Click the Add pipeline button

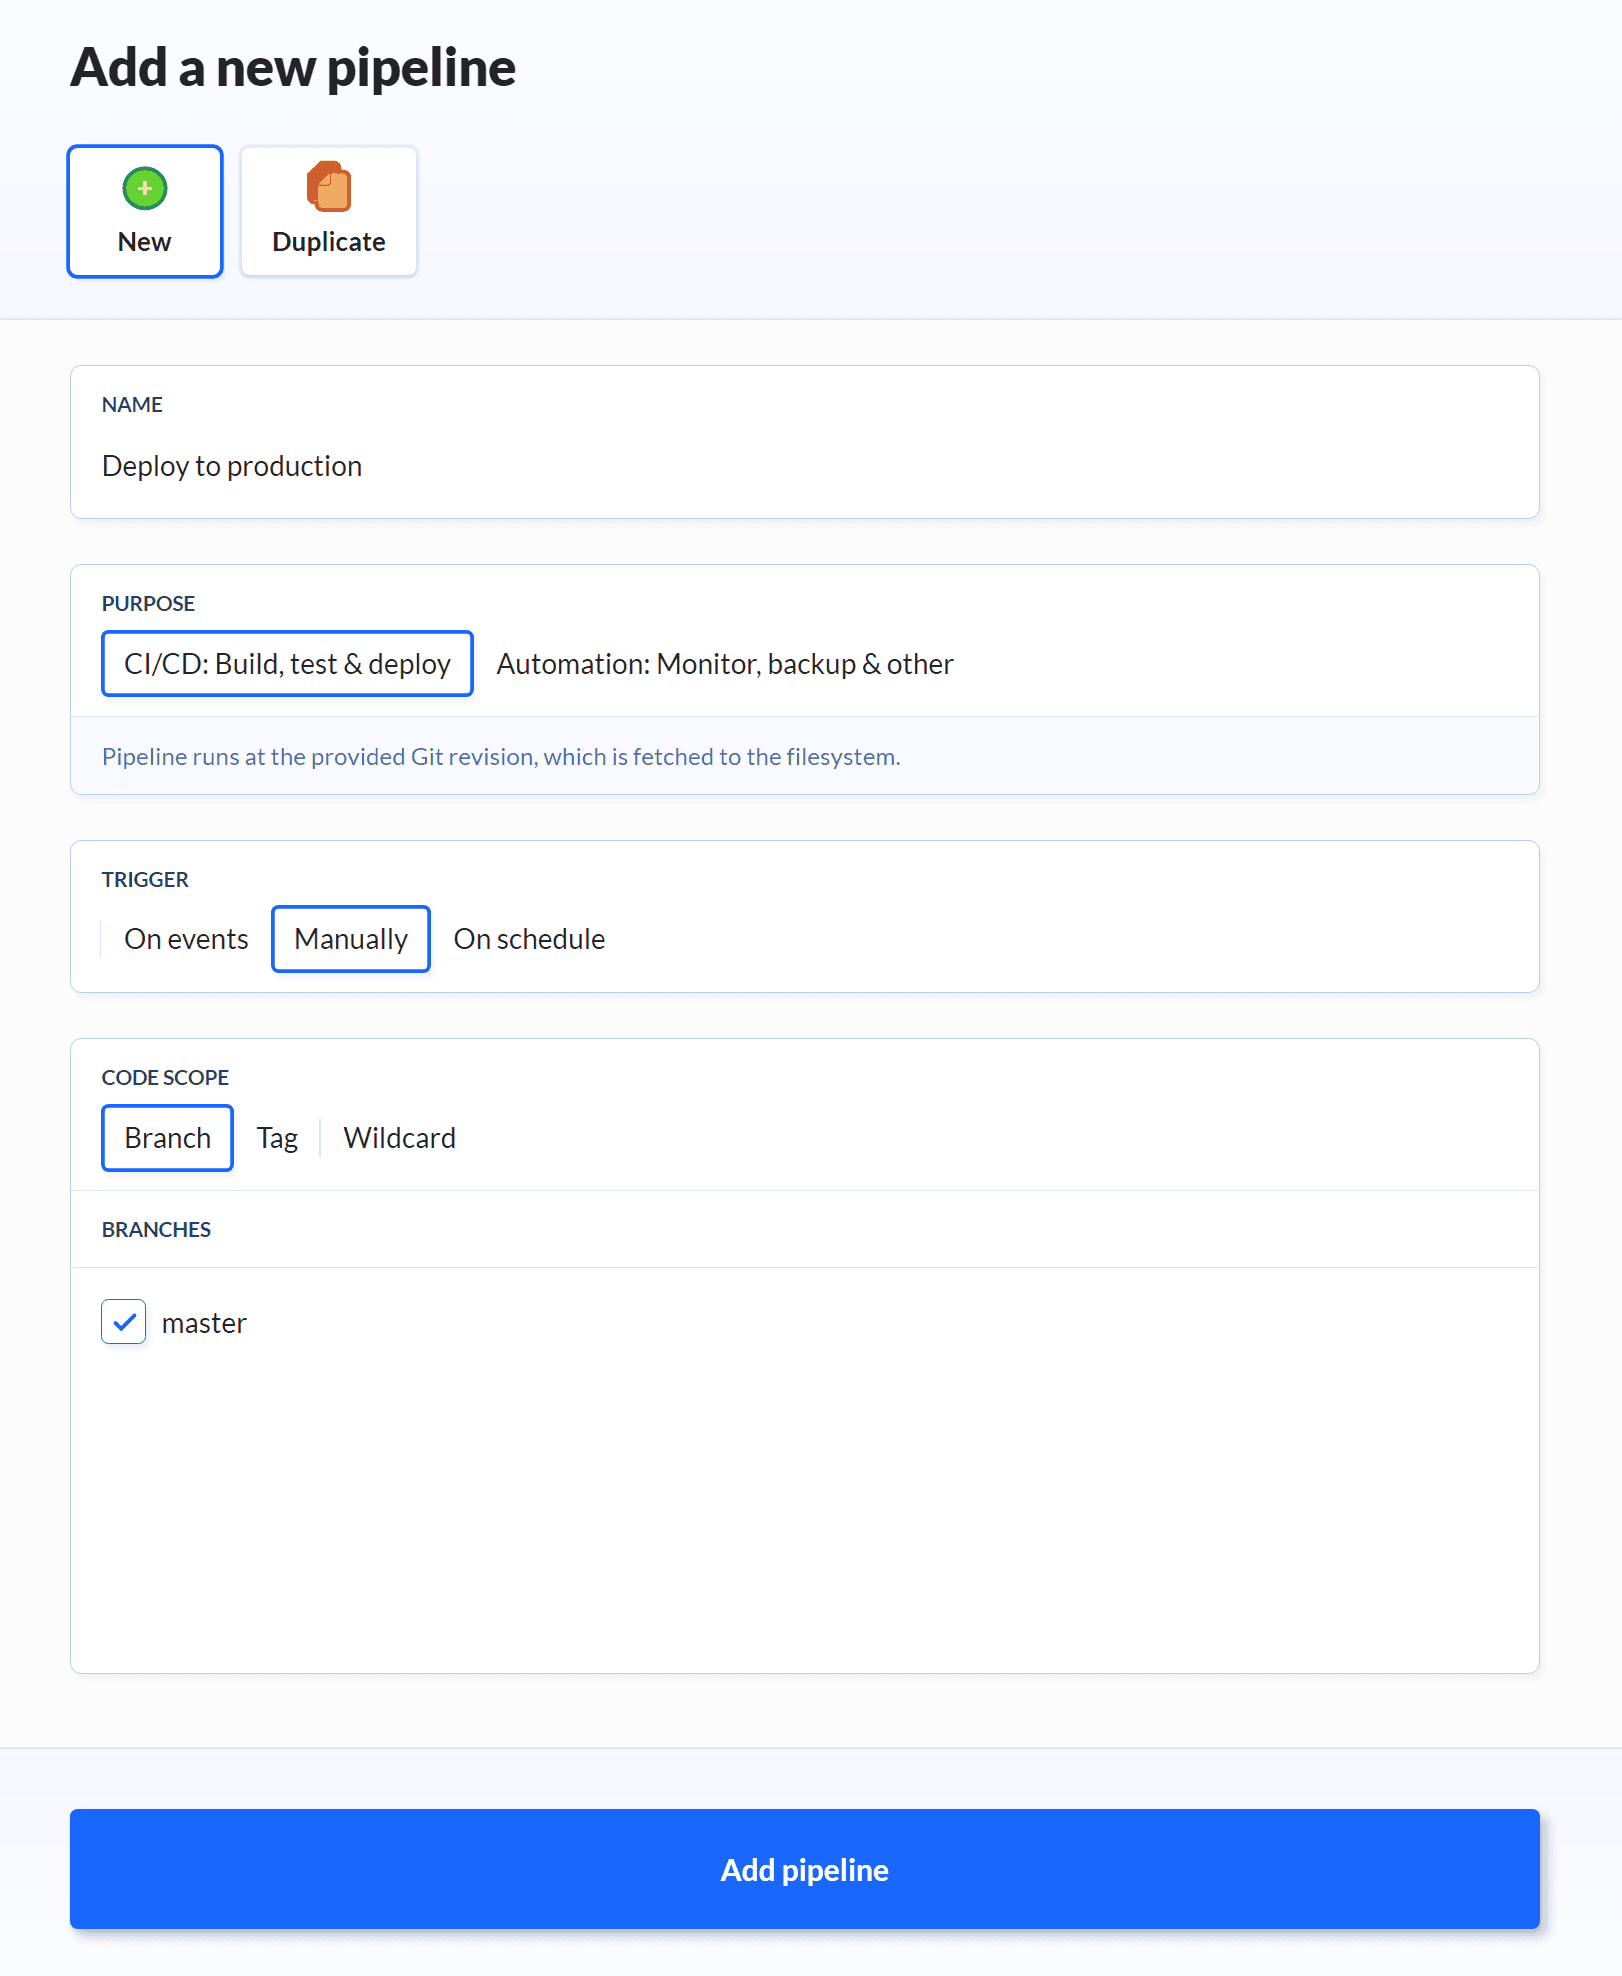804,1870
